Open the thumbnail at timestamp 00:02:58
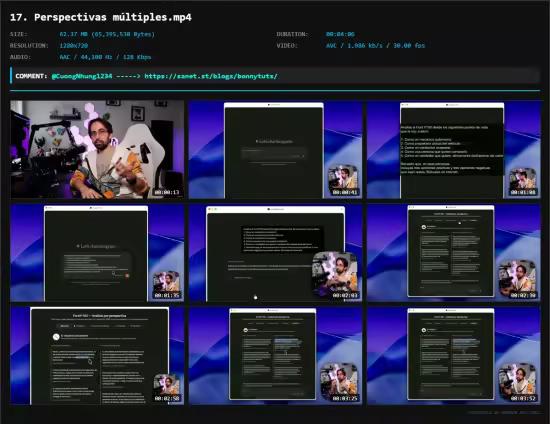This screenshot has height=424, width=550. coord(97,356)
